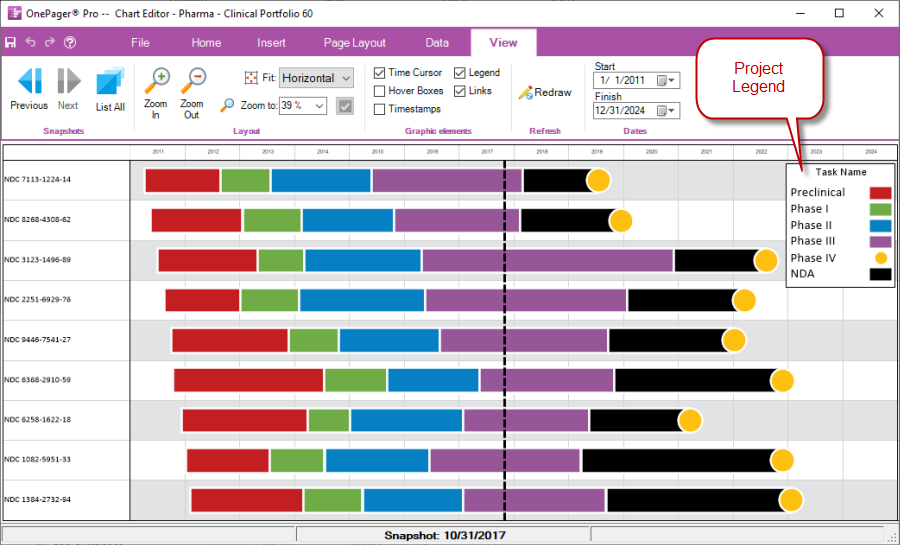Click the Undo arrow icon
Image resolution: width=900 pixels, height=545 pixels.
(30, 42)
